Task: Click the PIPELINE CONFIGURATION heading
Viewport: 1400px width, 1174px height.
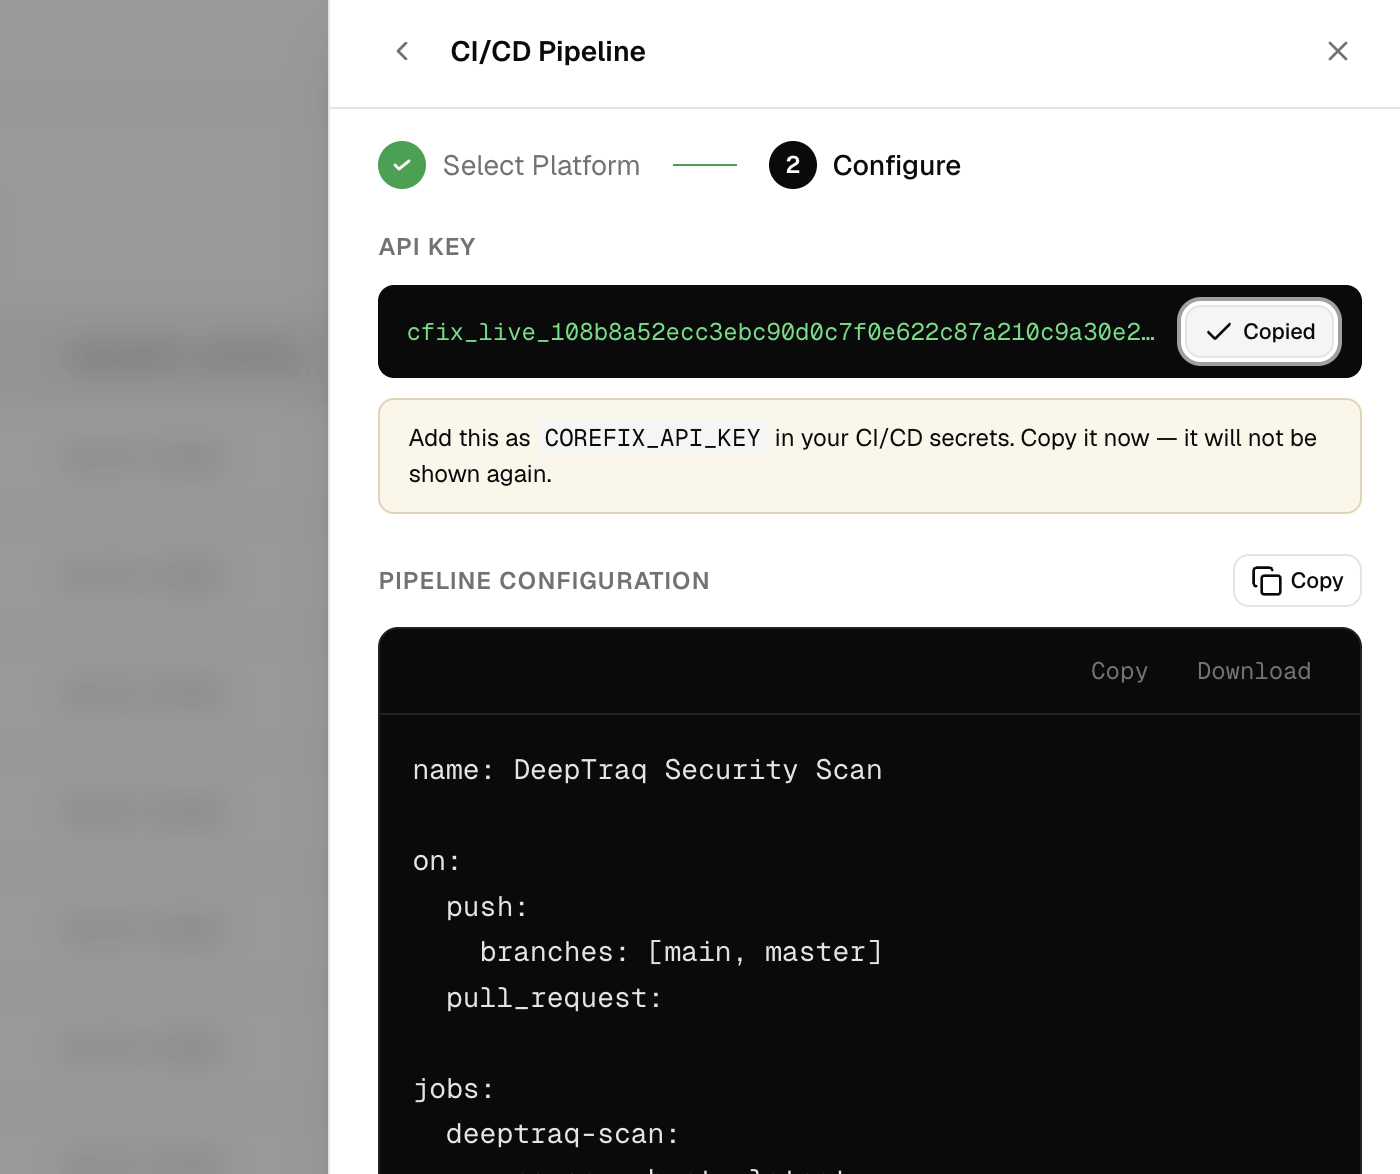Action: (544, 581)
